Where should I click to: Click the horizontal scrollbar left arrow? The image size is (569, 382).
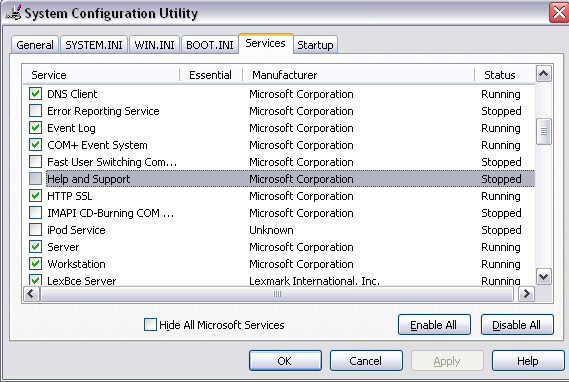[31, 294]
